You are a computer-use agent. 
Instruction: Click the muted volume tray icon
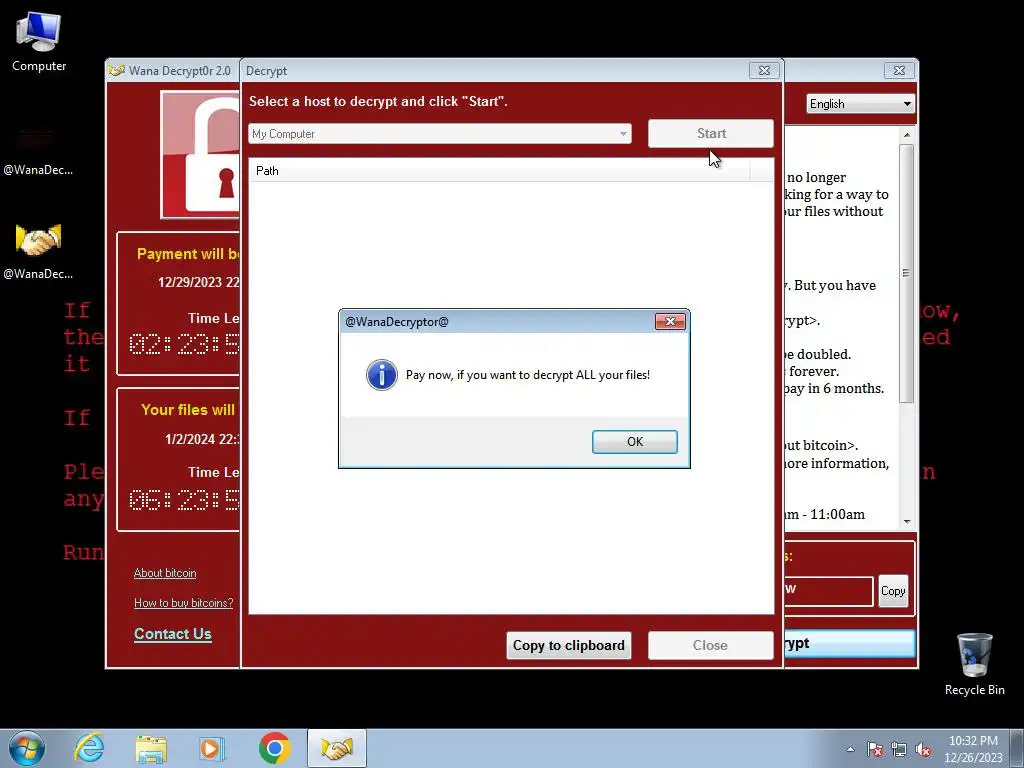pos(923,749)
